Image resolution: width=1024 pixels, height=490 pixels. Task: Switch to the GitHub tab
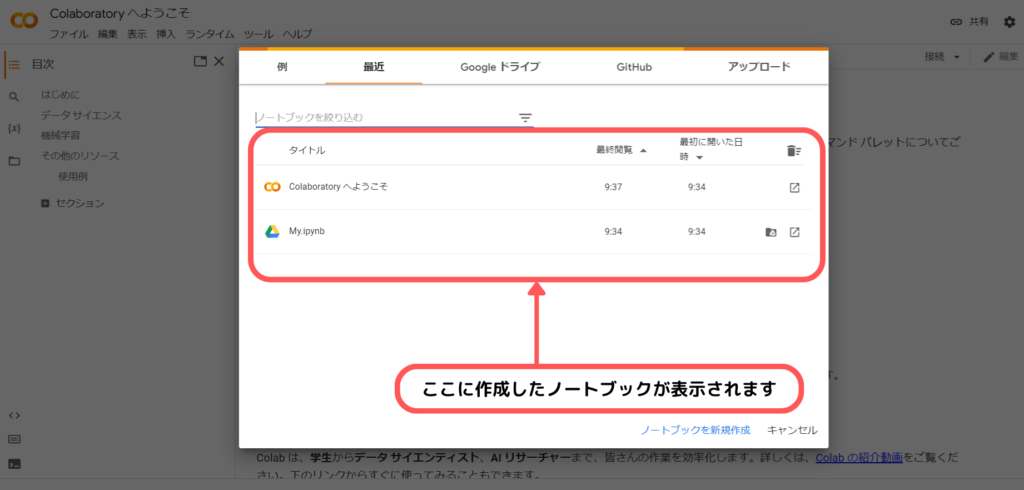tap(633, 67)
